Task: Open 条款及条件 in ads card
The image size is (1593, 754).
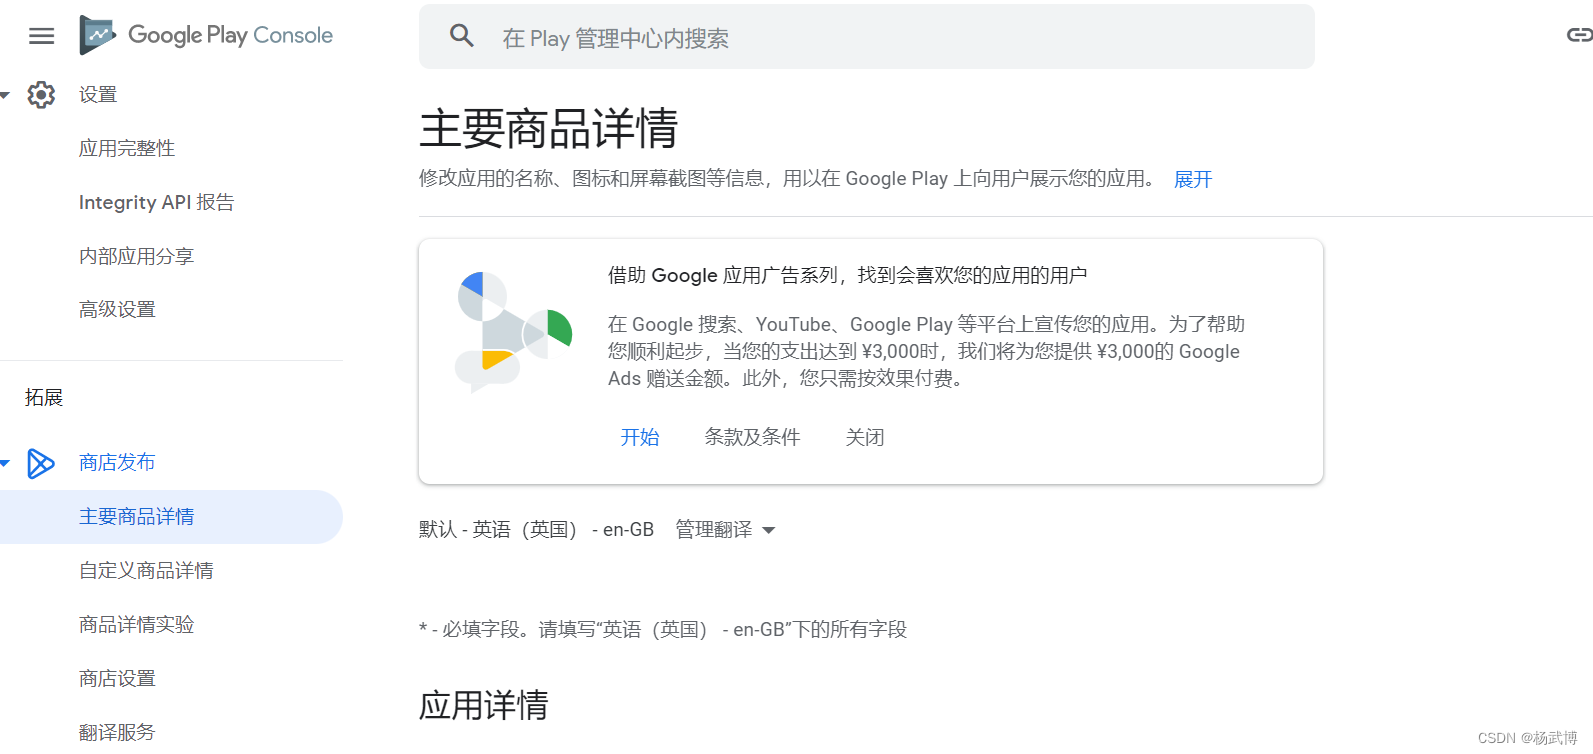Action: [x=752, y=437]
